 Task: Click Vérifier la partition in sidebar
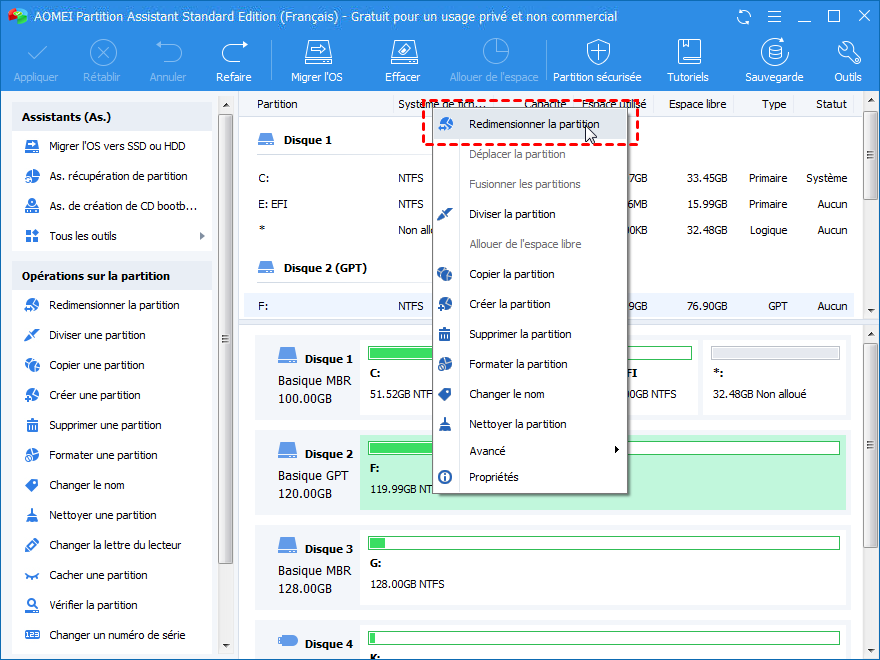point(93,605)
